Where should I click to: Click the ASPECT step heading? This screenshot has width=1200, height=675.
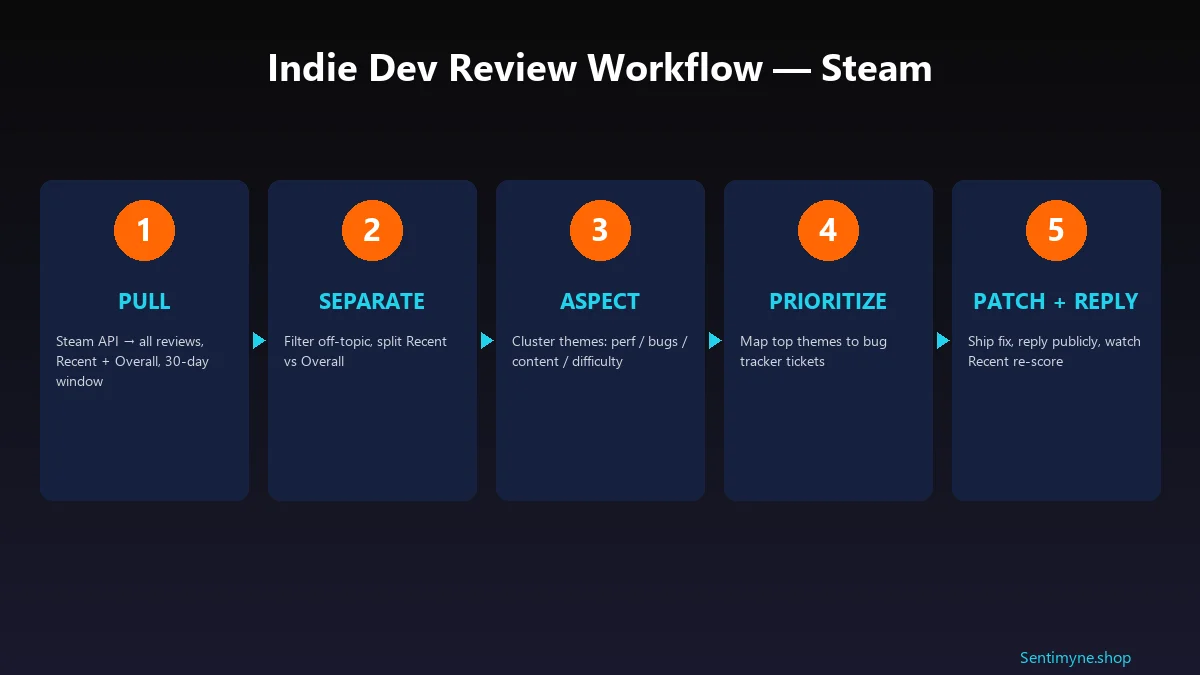click(x=600, y=301)
